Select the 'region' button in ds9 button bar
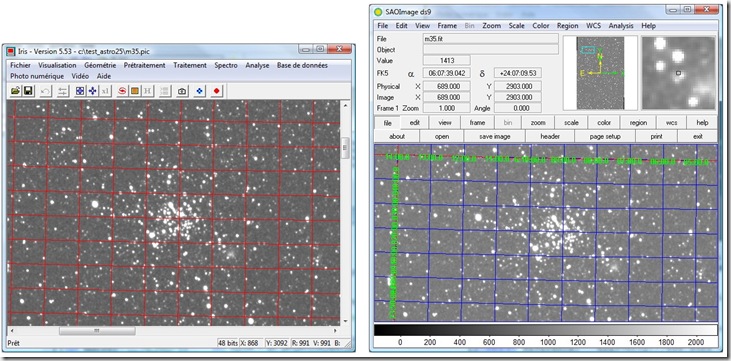Screen dimensions: 731x361 tap(638, 123)
